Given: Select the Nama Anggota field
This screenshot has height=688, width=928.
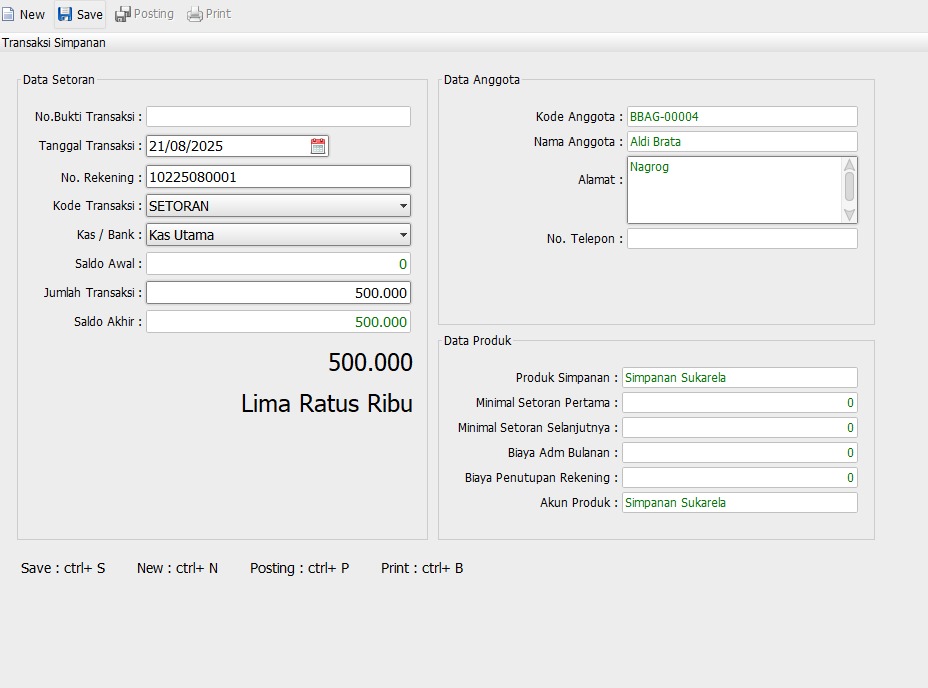Looking at the screenshot, I should pos(741,142).
